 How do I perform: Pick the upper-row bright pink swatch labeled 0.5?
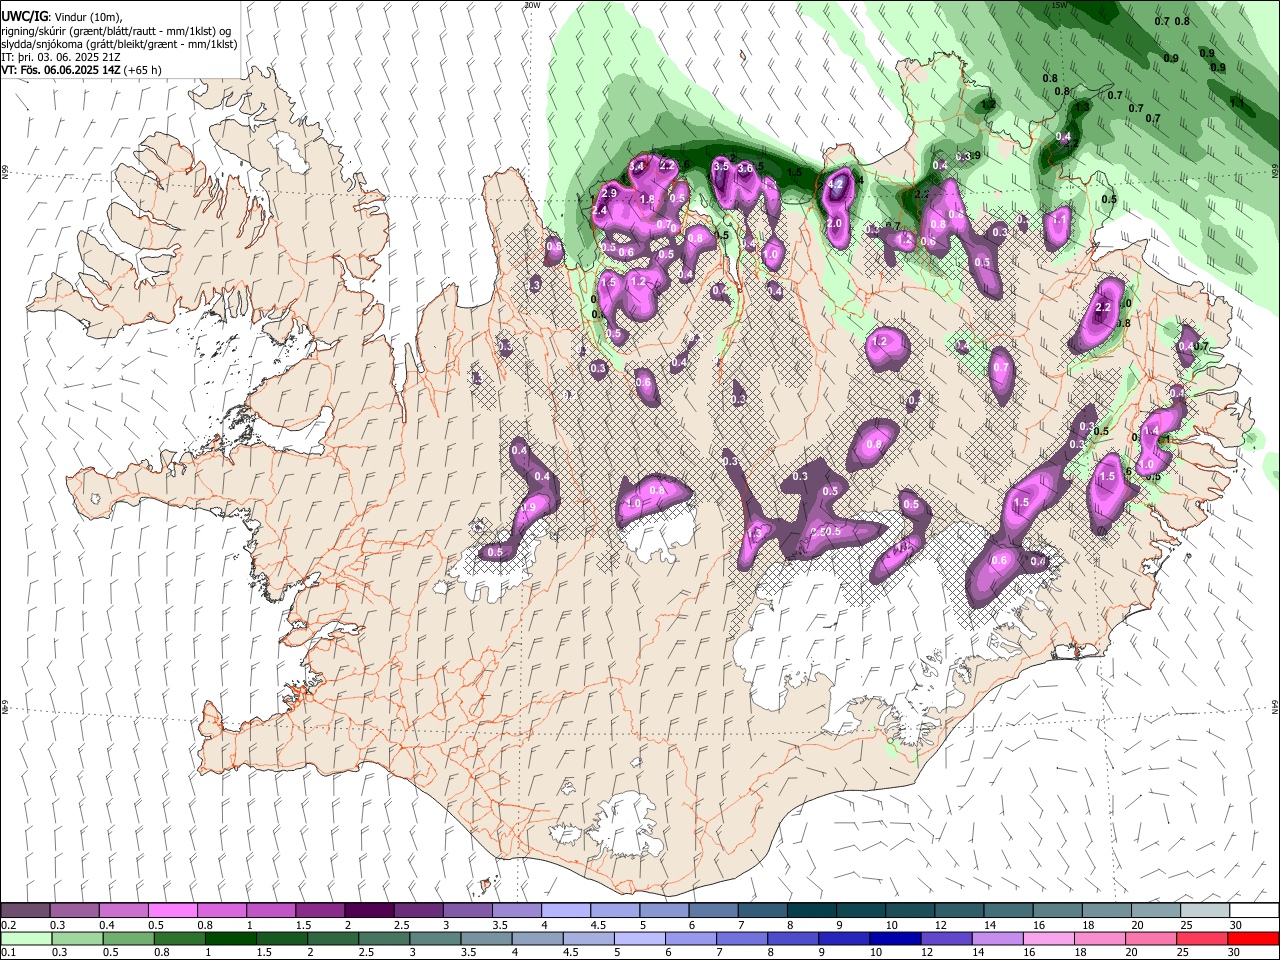coord(172,911)
